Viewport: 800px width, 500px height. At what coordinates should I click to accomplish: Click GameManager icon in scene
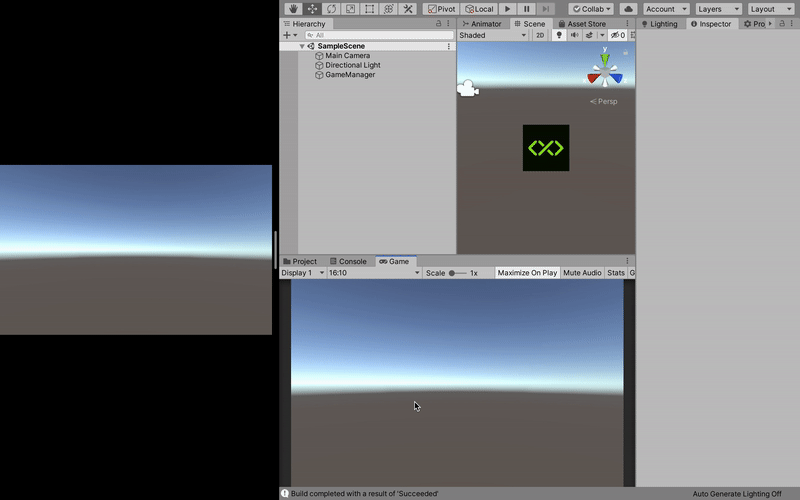click(546, 148)
